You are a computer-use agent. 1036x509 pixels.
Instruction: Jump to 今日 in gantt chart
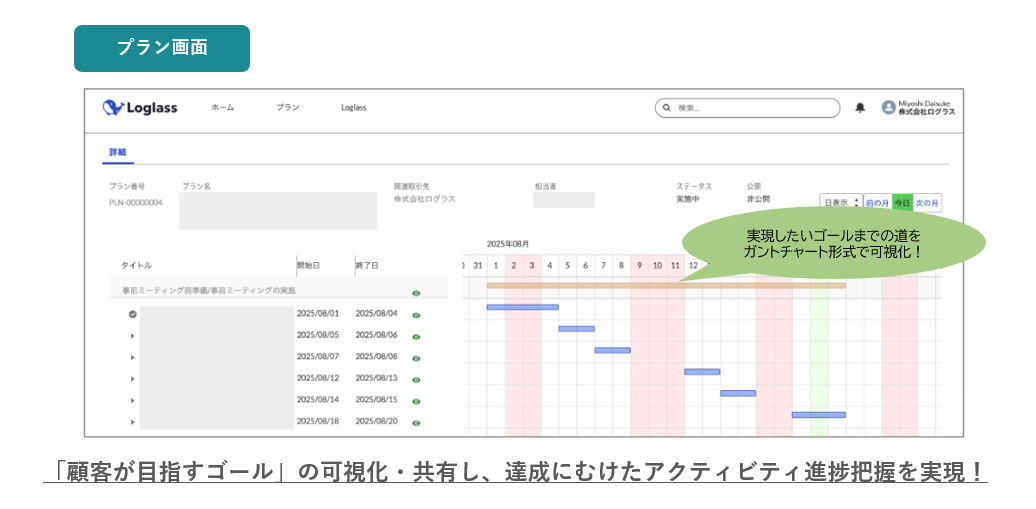point(902,202)
